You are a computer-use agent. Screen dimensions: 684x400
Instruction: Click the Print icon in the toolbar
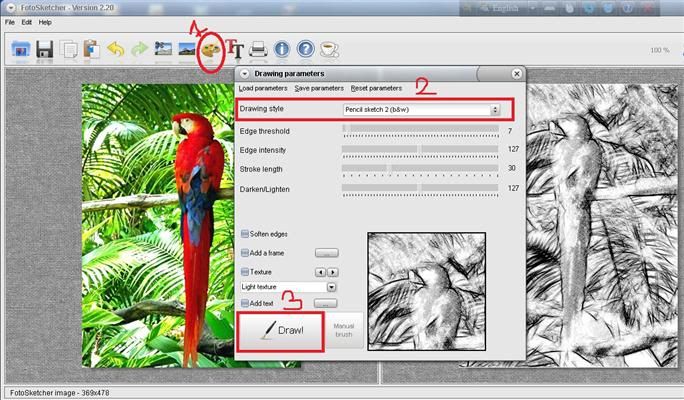[x=258, y=49]
